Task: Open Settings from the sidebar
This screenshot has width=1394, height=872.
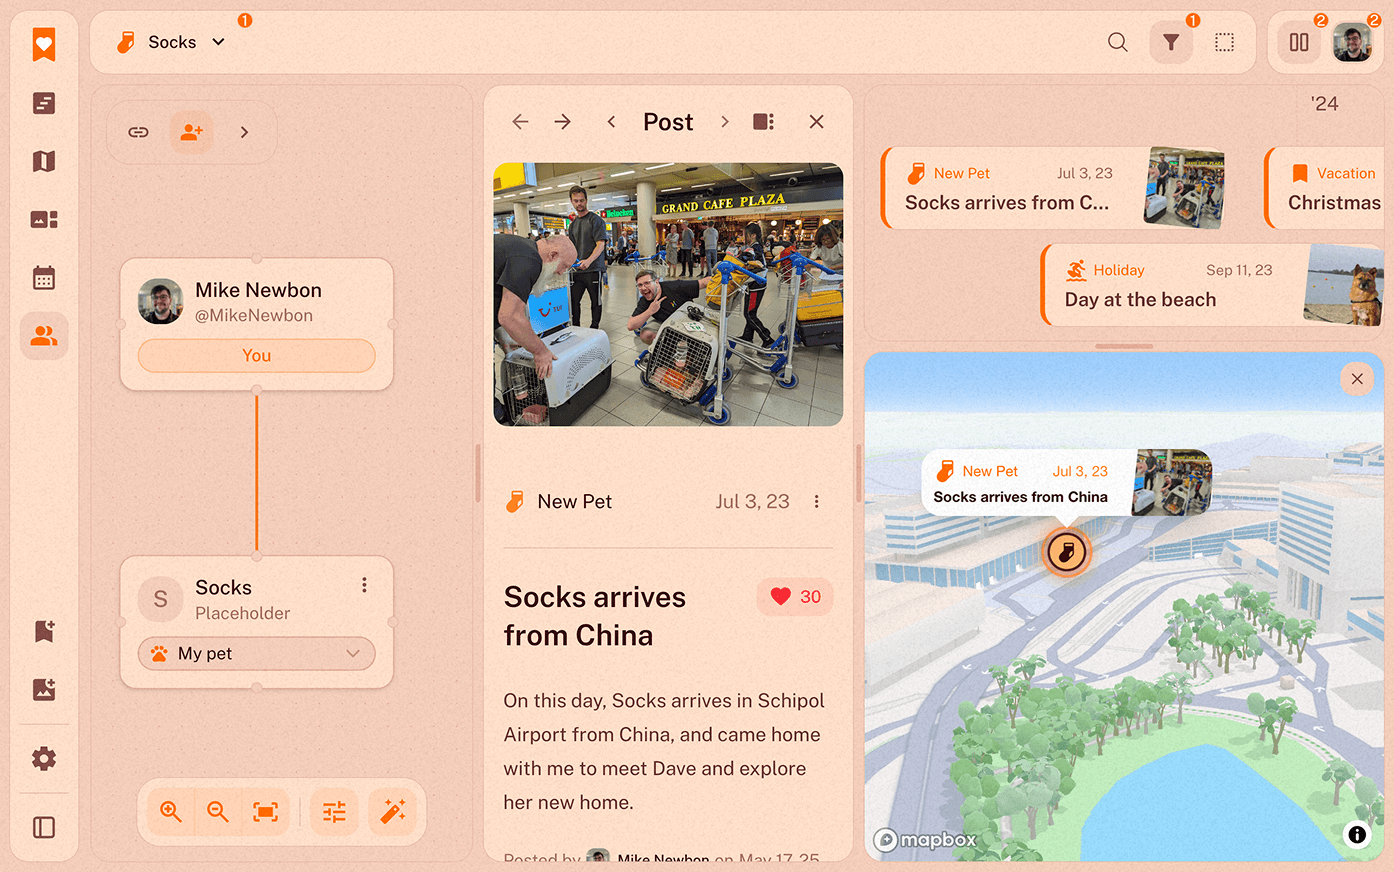Action: [44, 758]
